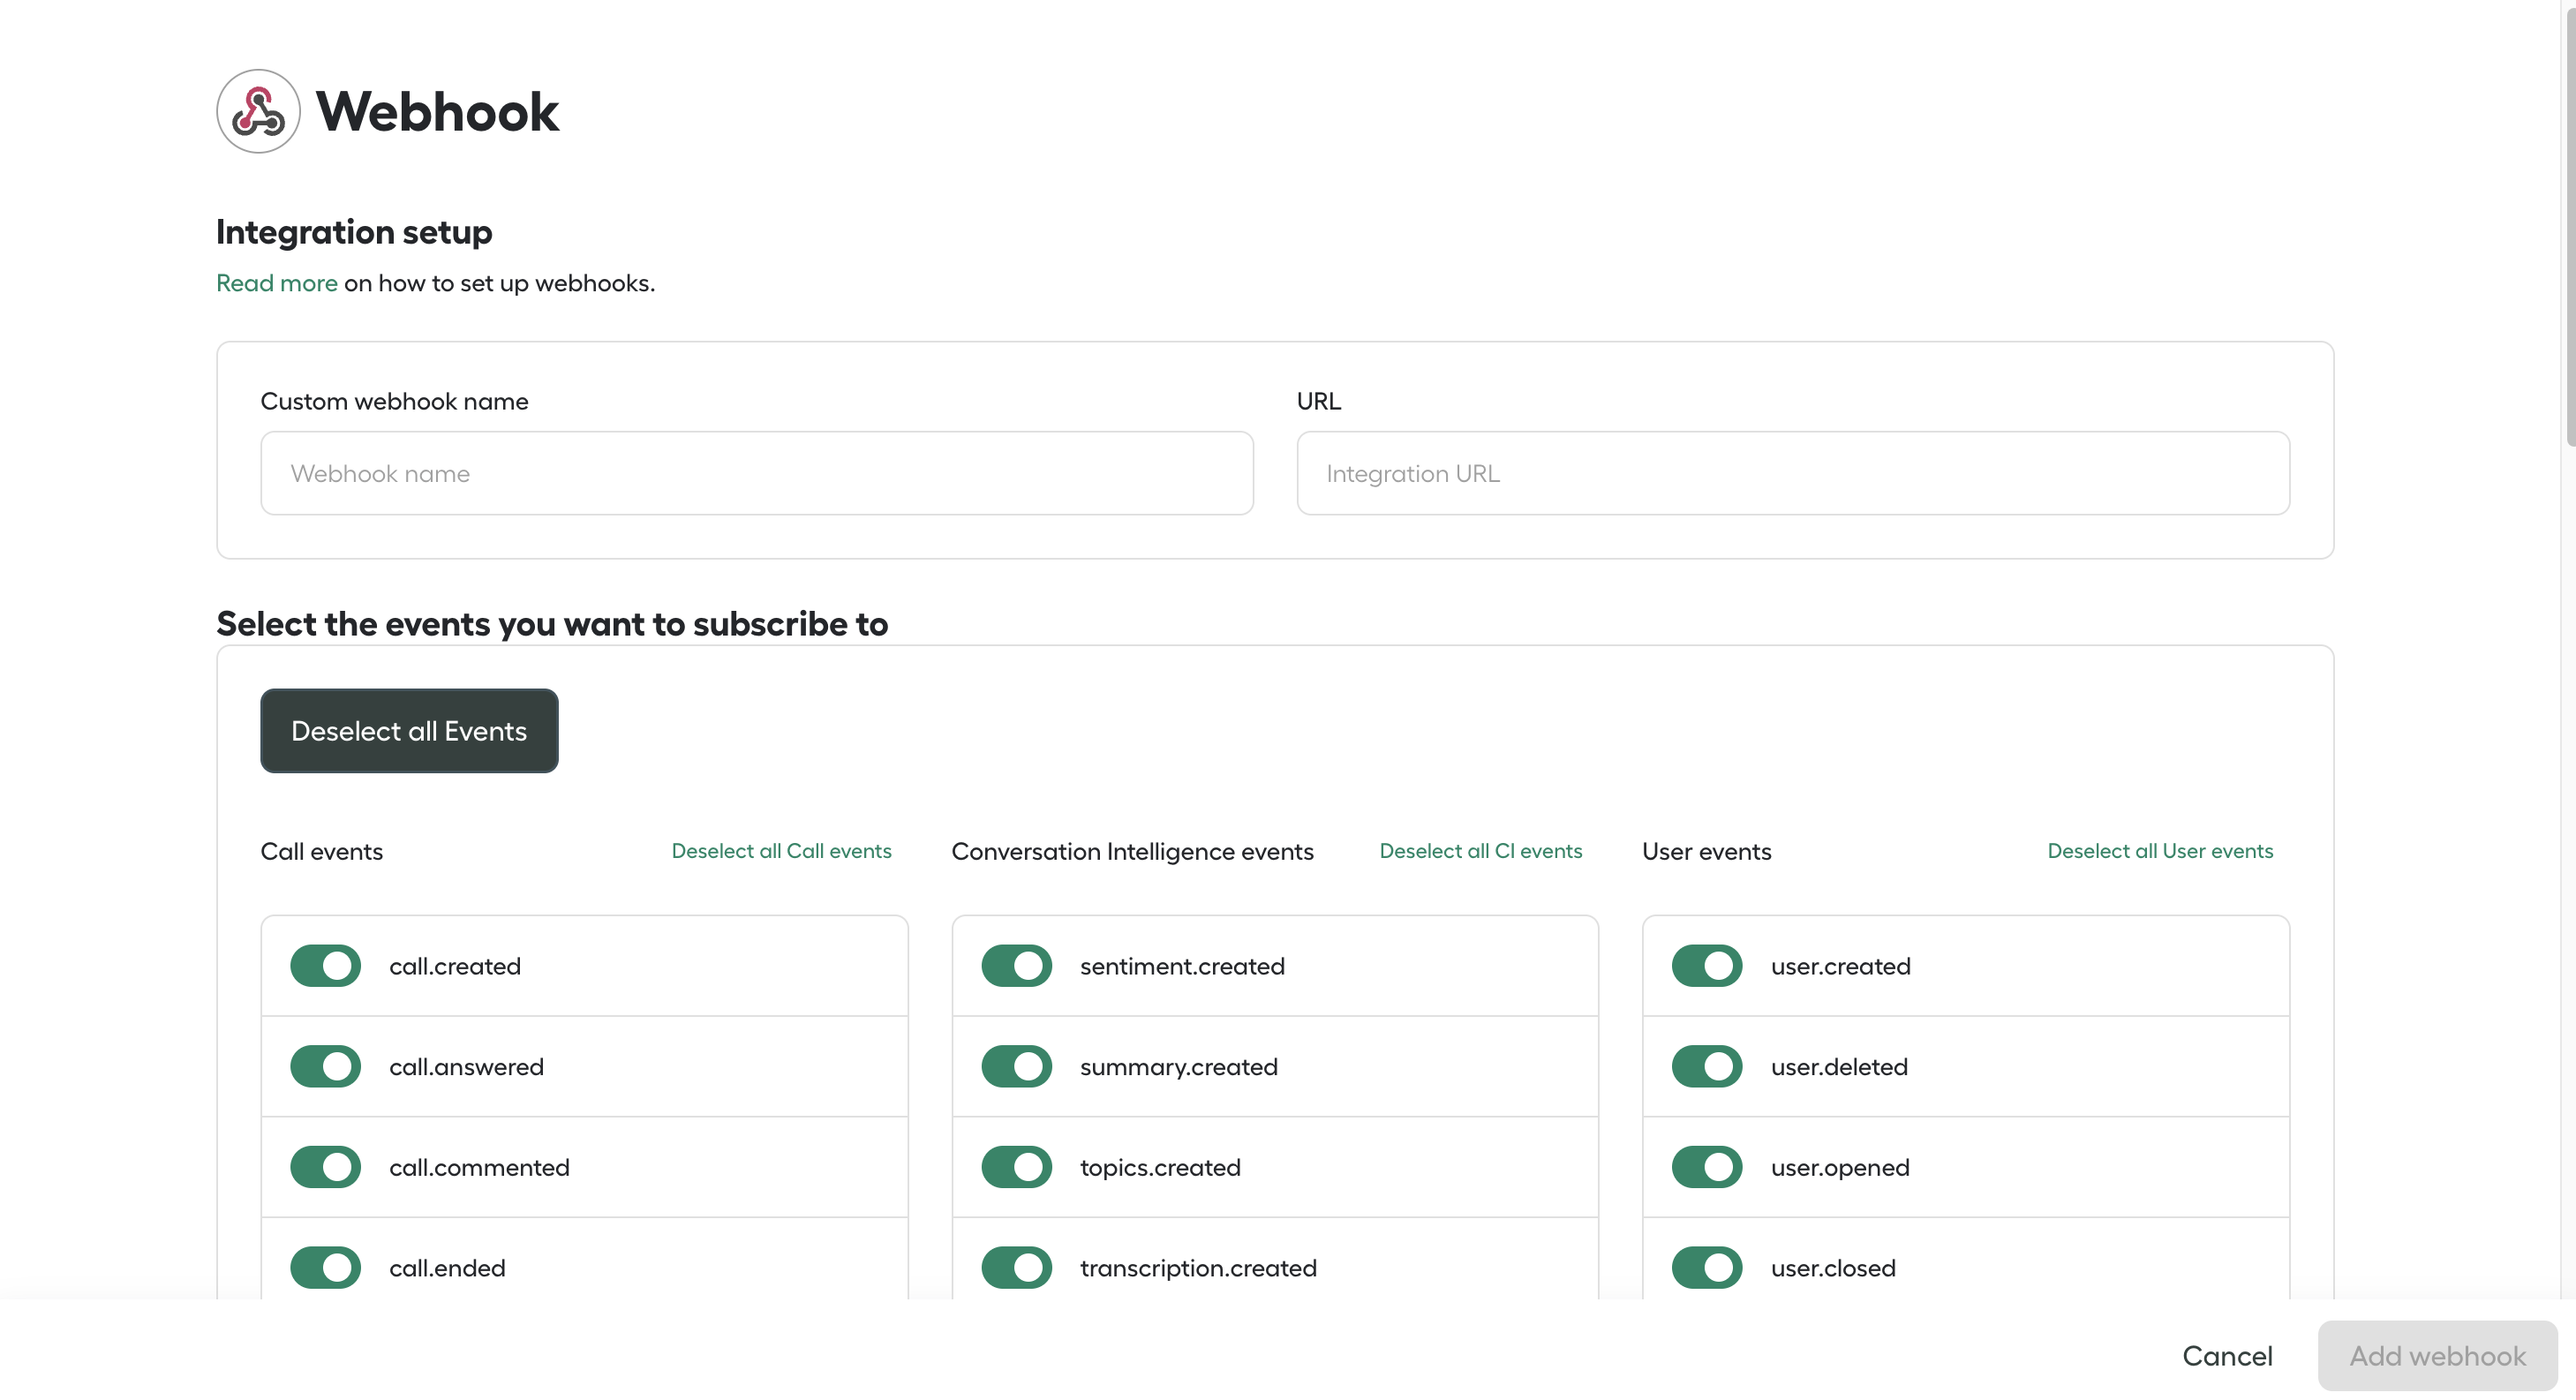Disable transcription.created subscription

pos(1016,1267)
